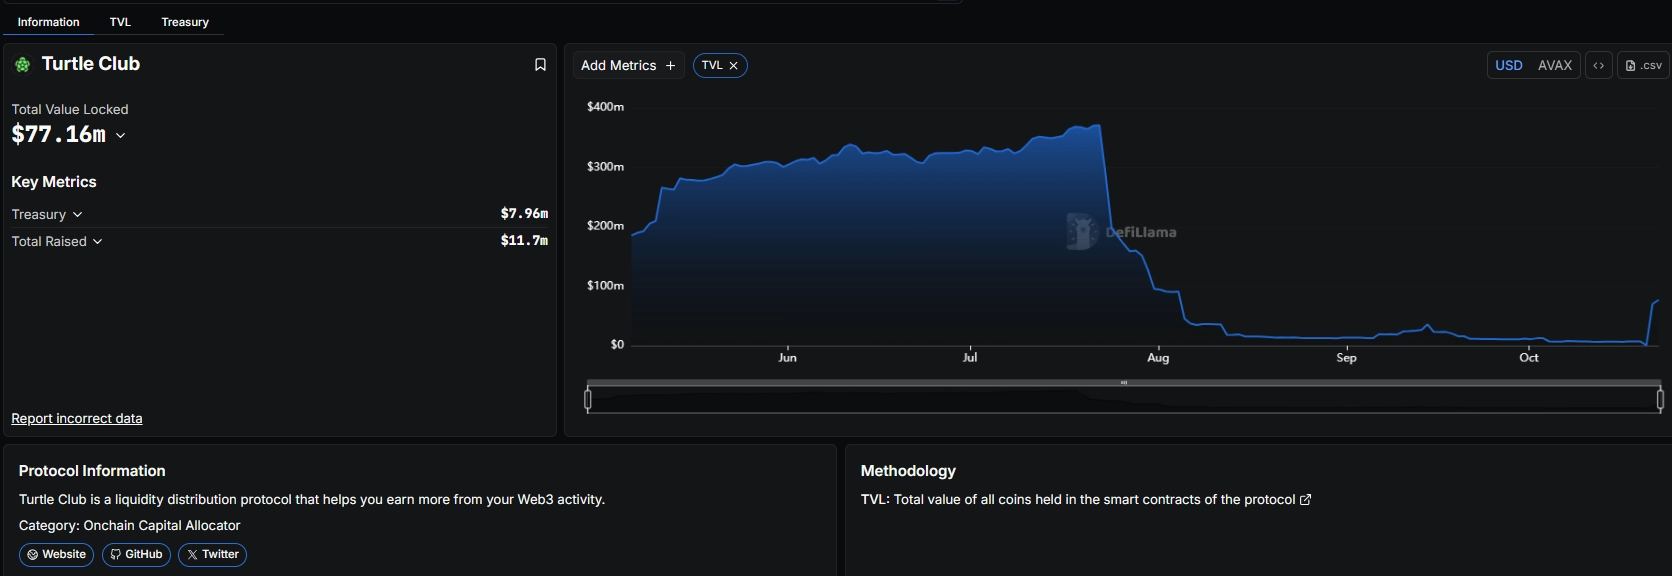This screenshot has height=576, width=1672.
Task: Bookmark the Turtle Club protocol
Action: point(540,65)
